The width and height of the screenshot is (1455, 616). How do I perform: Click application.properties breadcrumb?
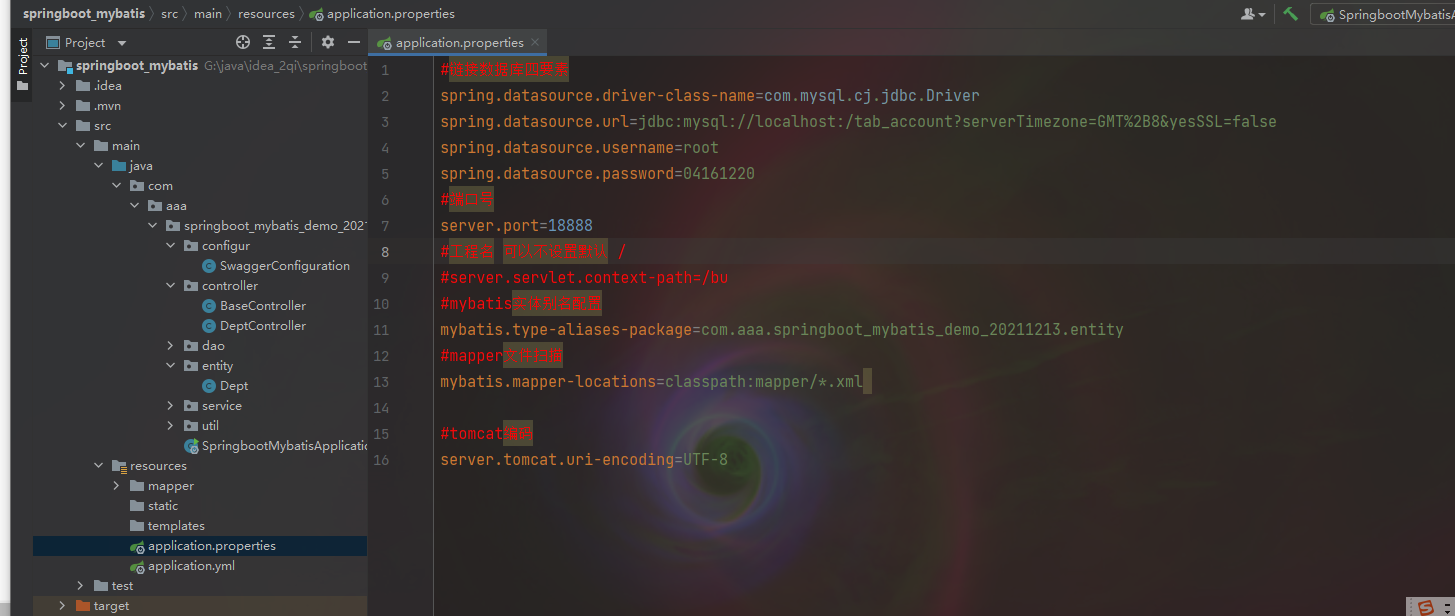pos(382,14)
